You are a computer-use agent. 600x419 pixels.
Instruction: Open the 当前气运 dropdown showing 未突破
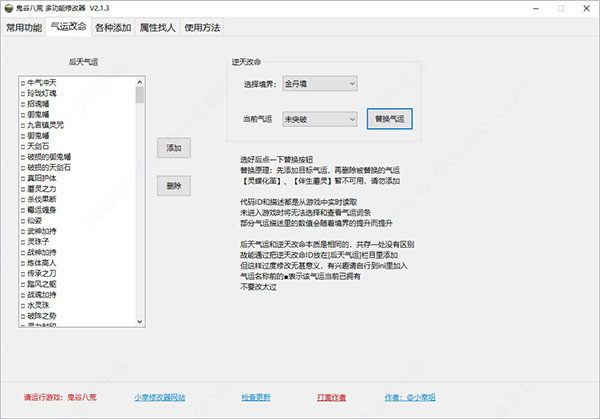coord(320,119)
